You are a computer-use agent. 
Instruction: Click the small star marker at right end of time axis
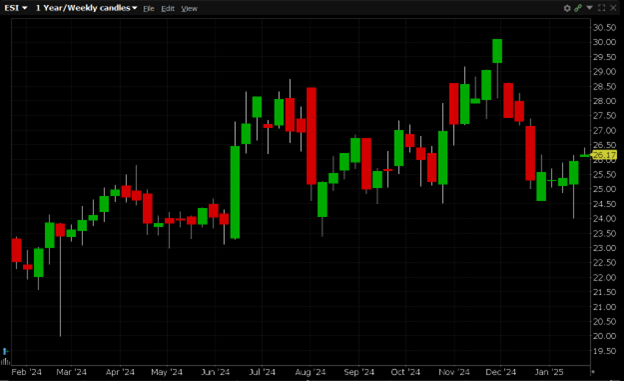click(593, 372)
